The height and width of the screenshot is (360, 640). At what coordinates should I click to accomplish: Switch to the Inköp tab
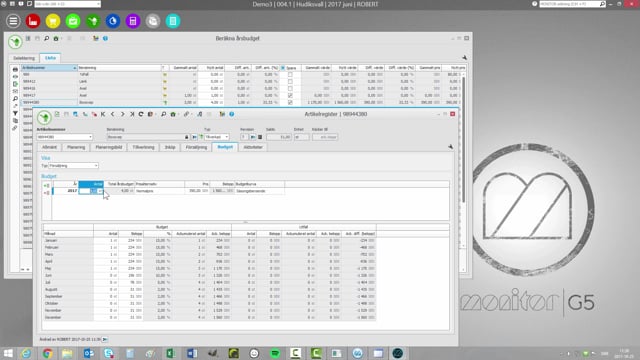pos(170,147)
